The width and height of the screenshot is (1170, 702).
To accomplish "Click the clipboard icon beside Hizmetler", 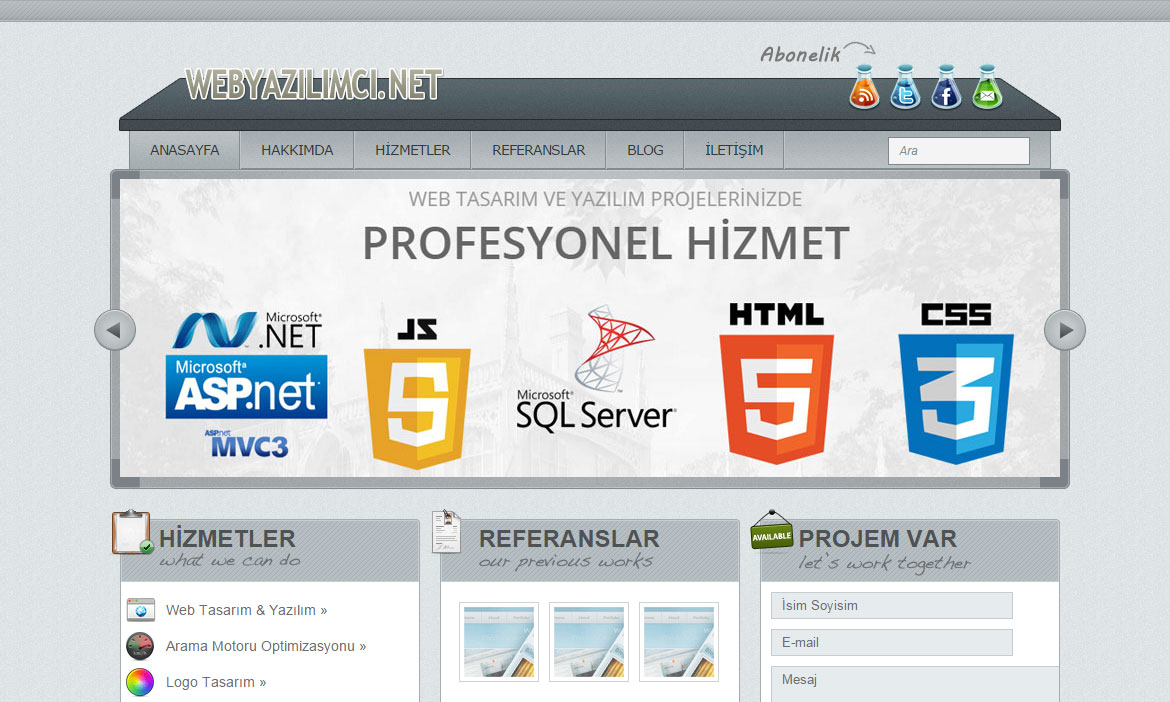I will [132, 532].
